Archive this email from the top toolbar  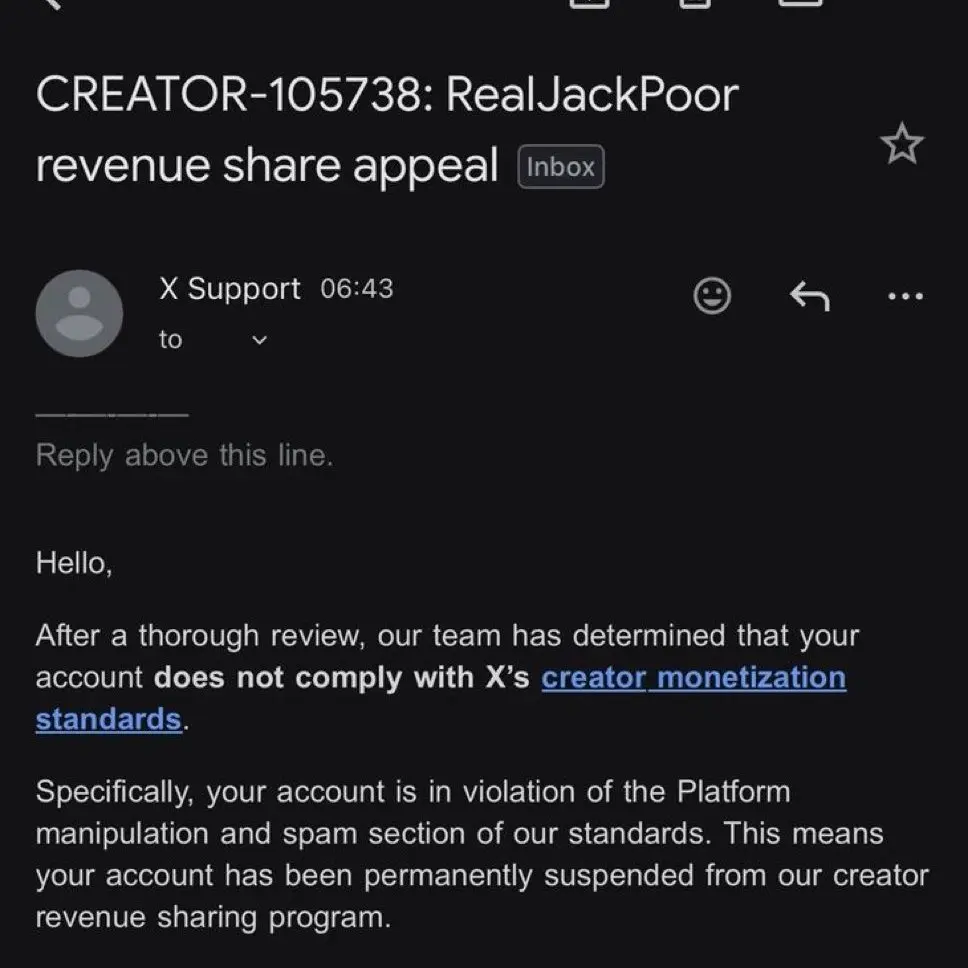point(590,3)
